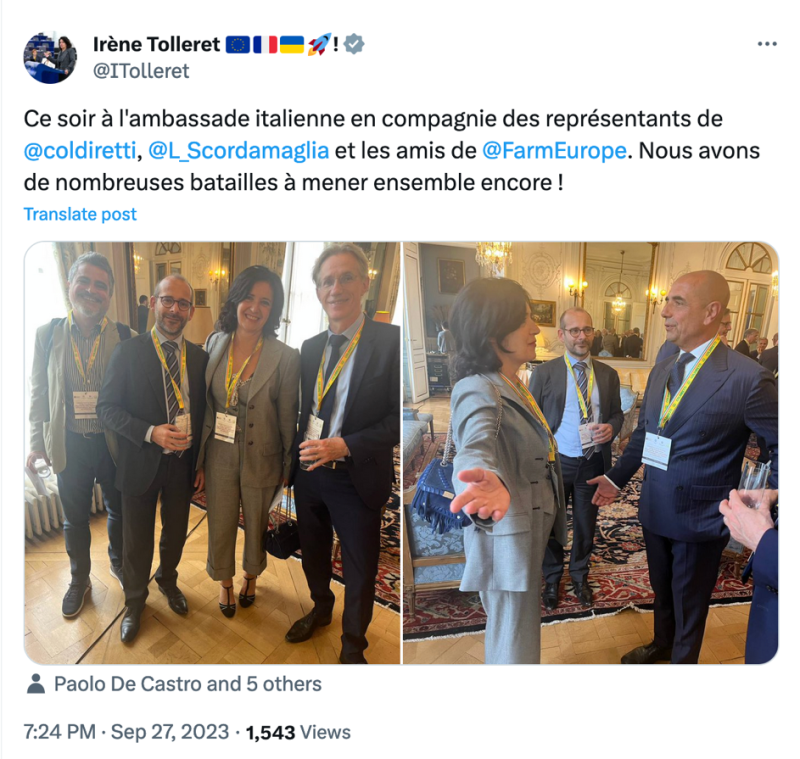The width and height of the screenshot is (800, 759).
Task: Open the @L_Scordamaglia mention link
Action: click(x=238, y=150)
